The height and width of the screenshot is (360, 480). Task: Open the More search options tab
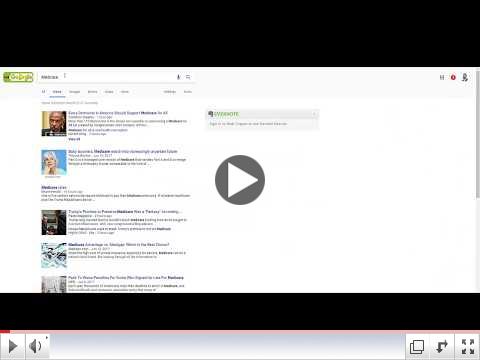pos(124,92)
